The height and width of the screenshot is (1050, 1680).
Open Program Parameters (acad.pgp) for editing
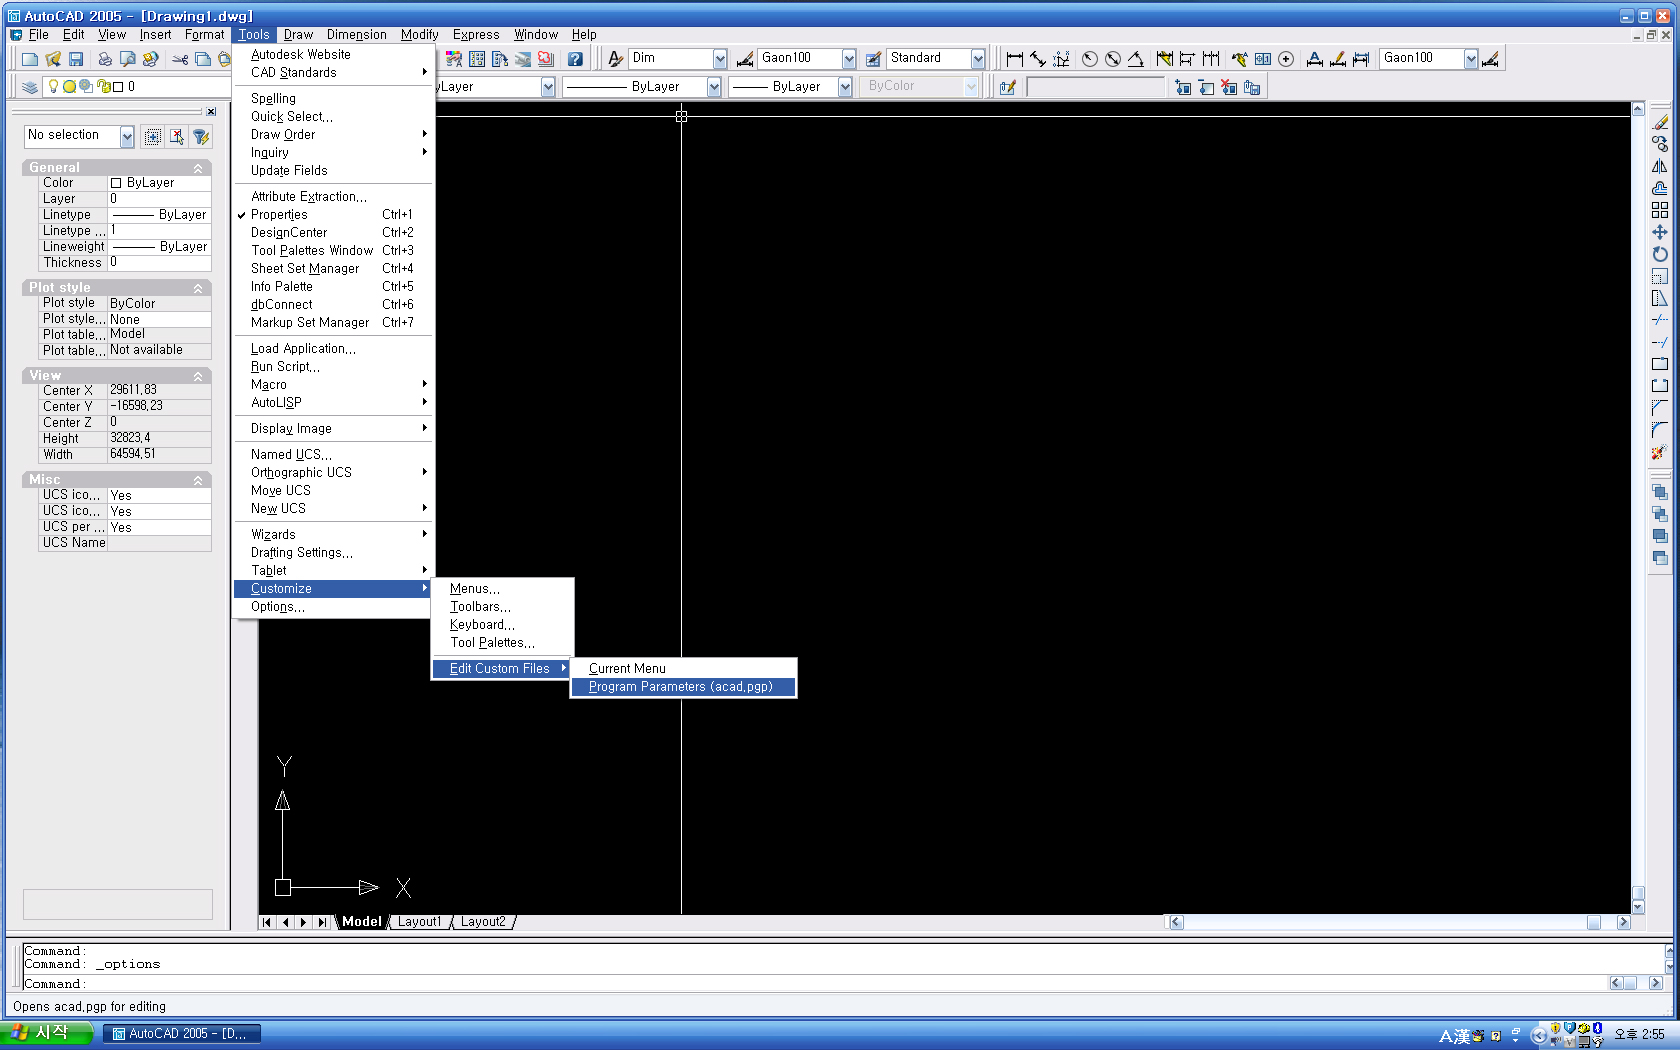pos(681,687)
